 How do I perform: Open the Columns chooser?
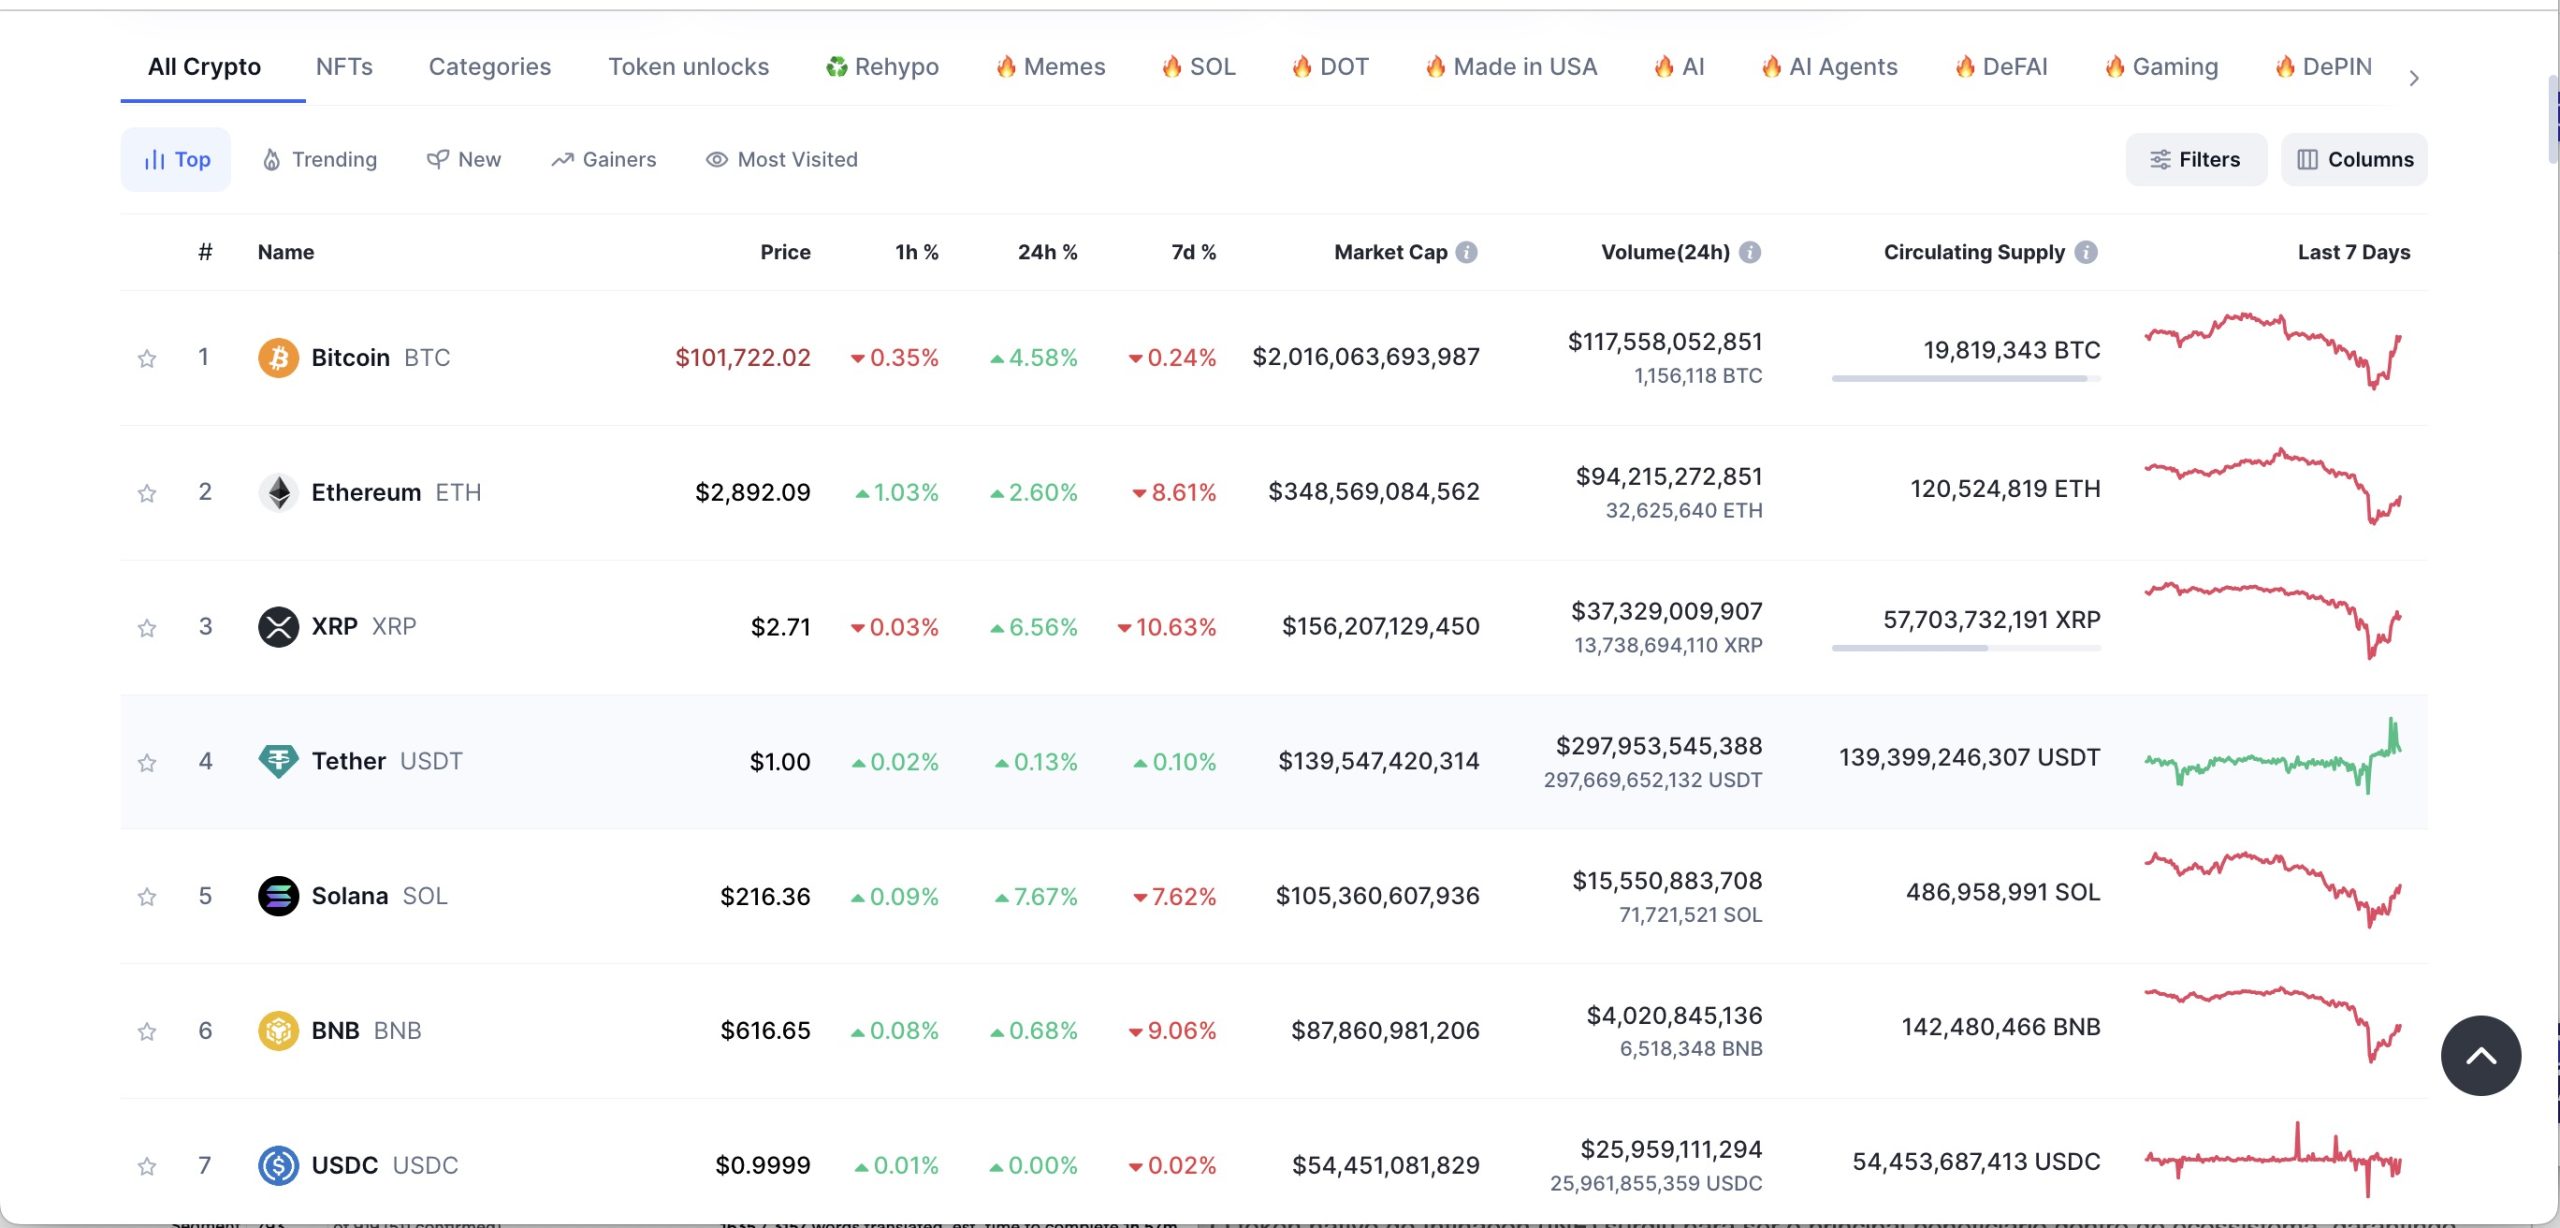pos(2354,159)
